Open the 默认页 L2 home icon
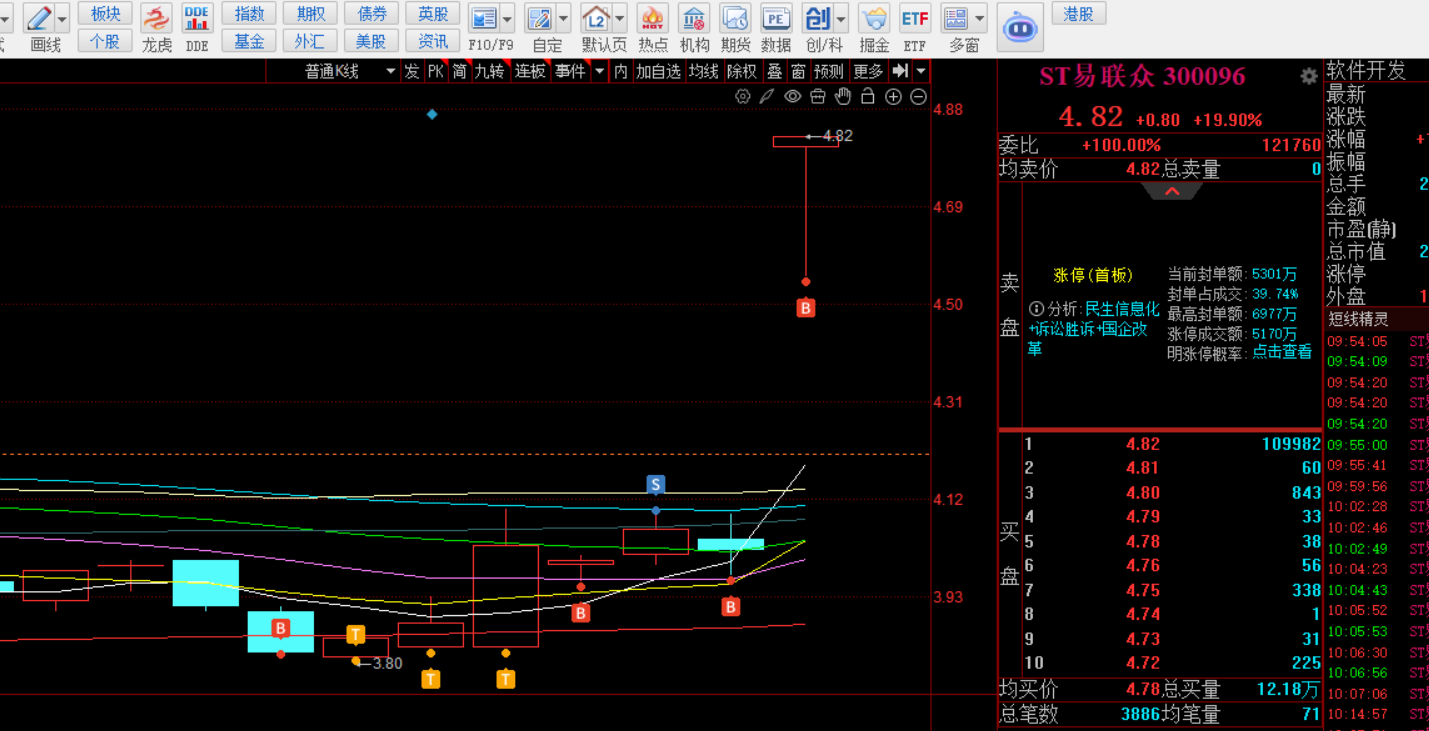1429x731 pixels. pos(596,18)
